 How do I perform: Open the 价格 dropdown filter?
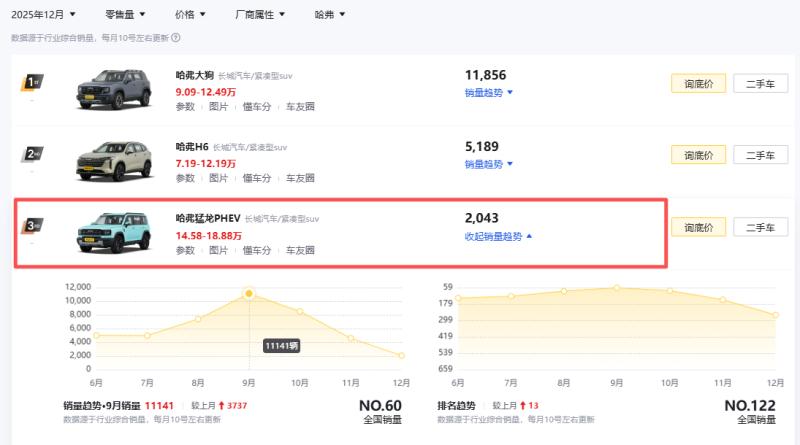[x=190, y=14]
